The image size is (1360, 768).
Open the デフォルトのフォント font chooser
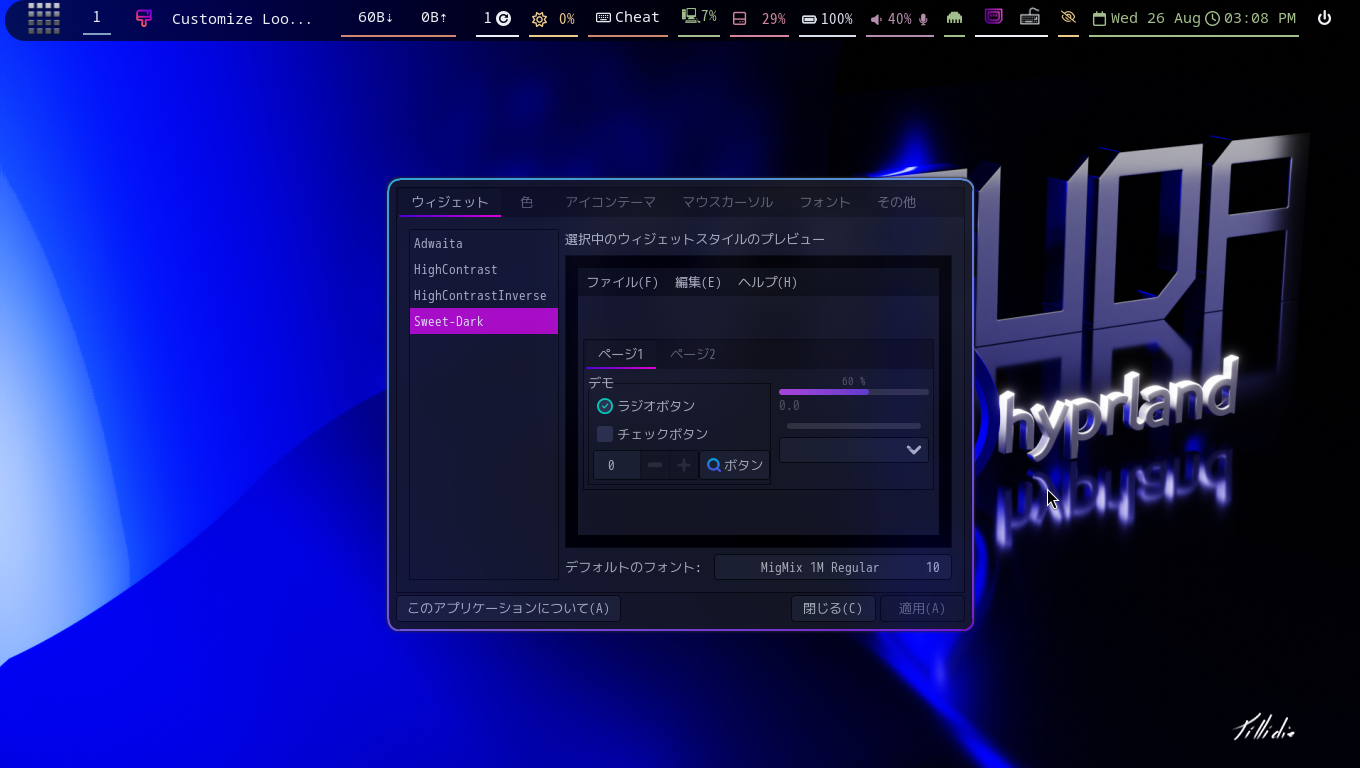pyautogui.click(x=832, y=567)
